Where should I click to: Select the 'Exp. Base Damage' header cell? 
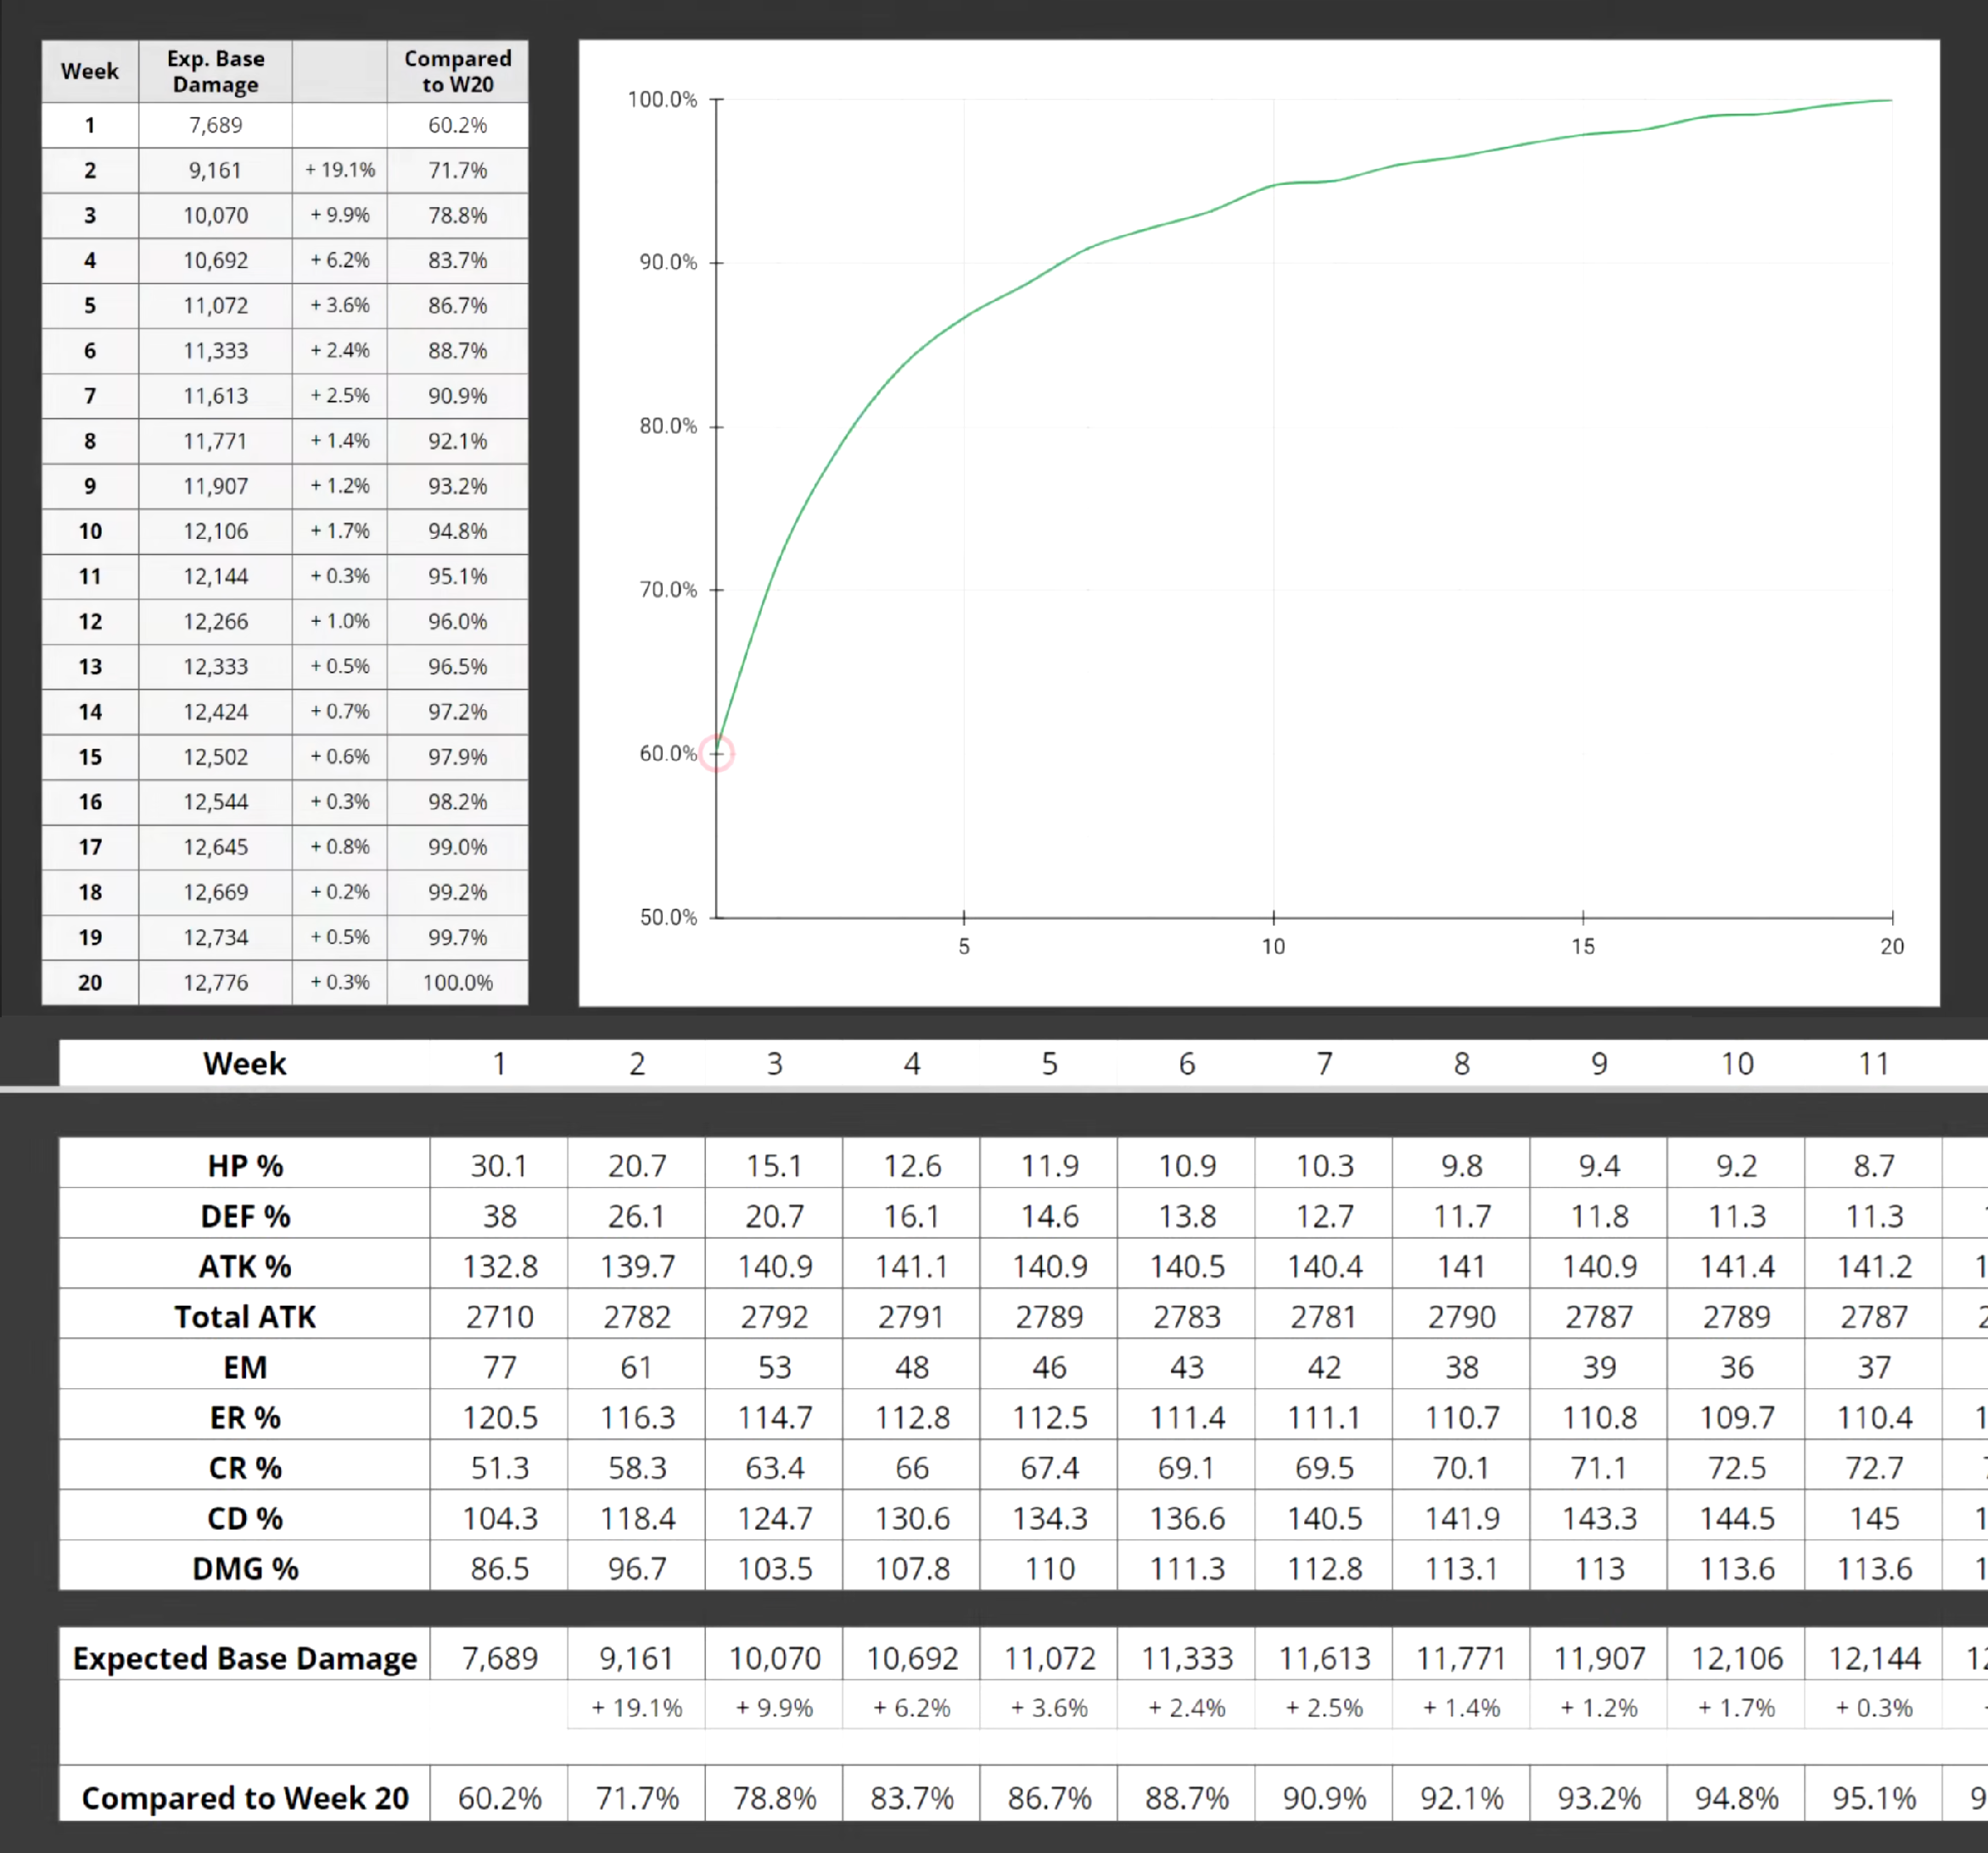[215, 71]
